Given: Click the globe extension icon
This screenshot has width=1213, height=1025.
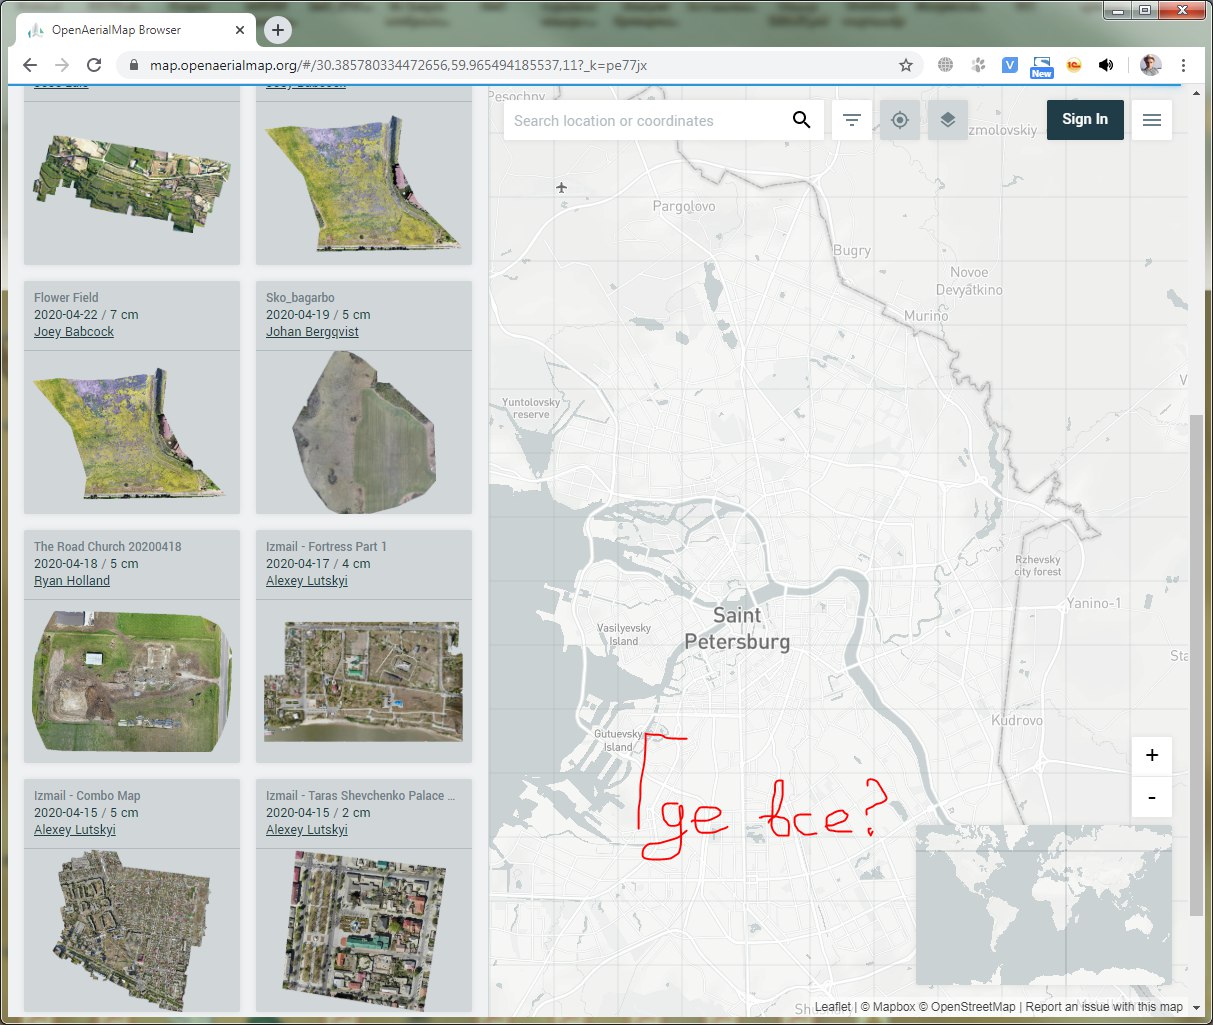Looking at the screenshot, I should [945, 65].
